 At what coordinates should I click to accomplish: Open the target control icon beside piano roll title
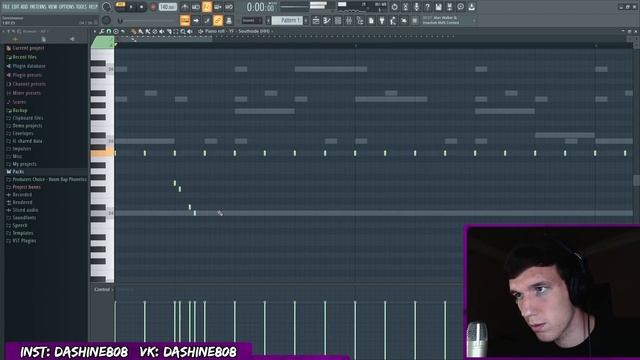point(200,31)
